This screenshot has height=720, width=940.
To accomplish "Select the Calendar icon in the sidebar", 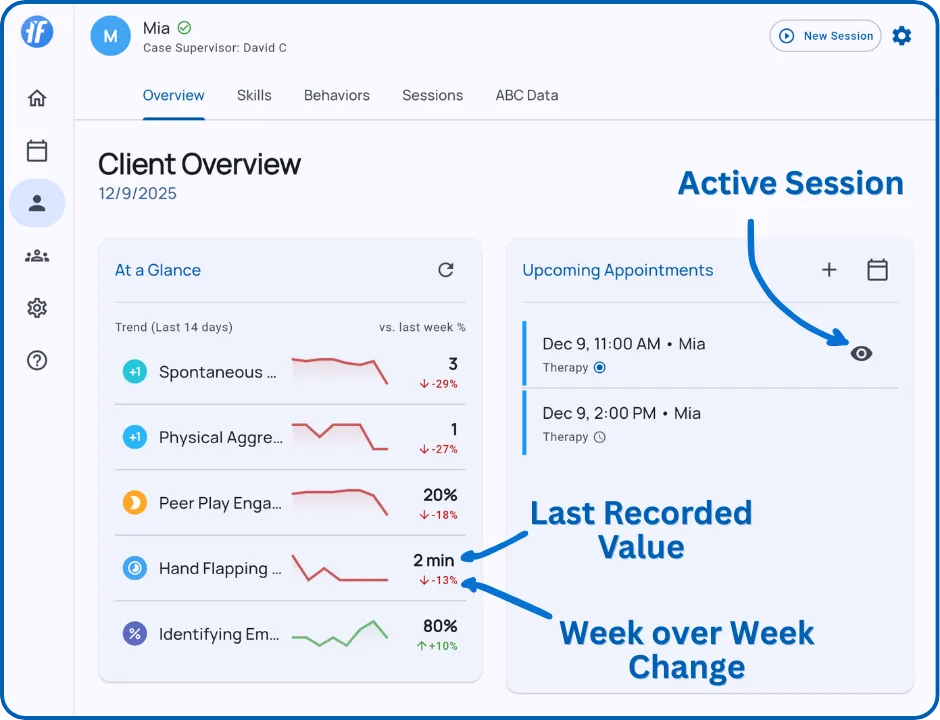I will (37, 150).
